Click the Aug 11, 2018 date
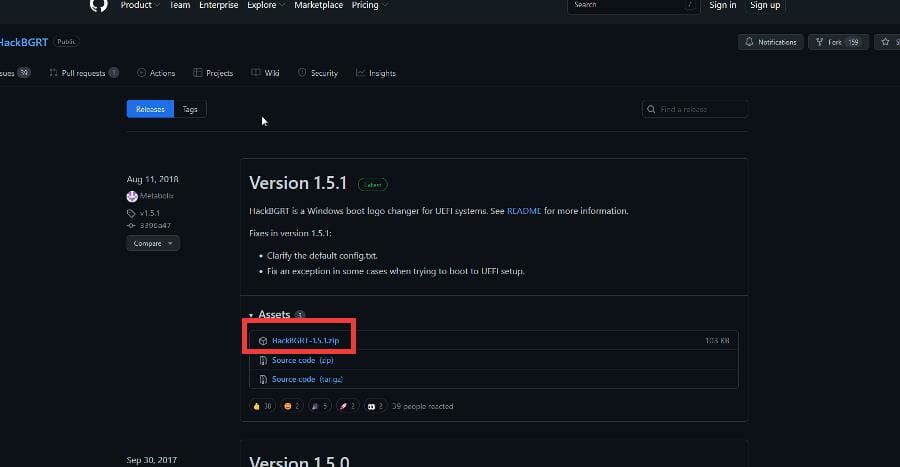The width and height of the screenshot is (900, 467). pos(152,179)
